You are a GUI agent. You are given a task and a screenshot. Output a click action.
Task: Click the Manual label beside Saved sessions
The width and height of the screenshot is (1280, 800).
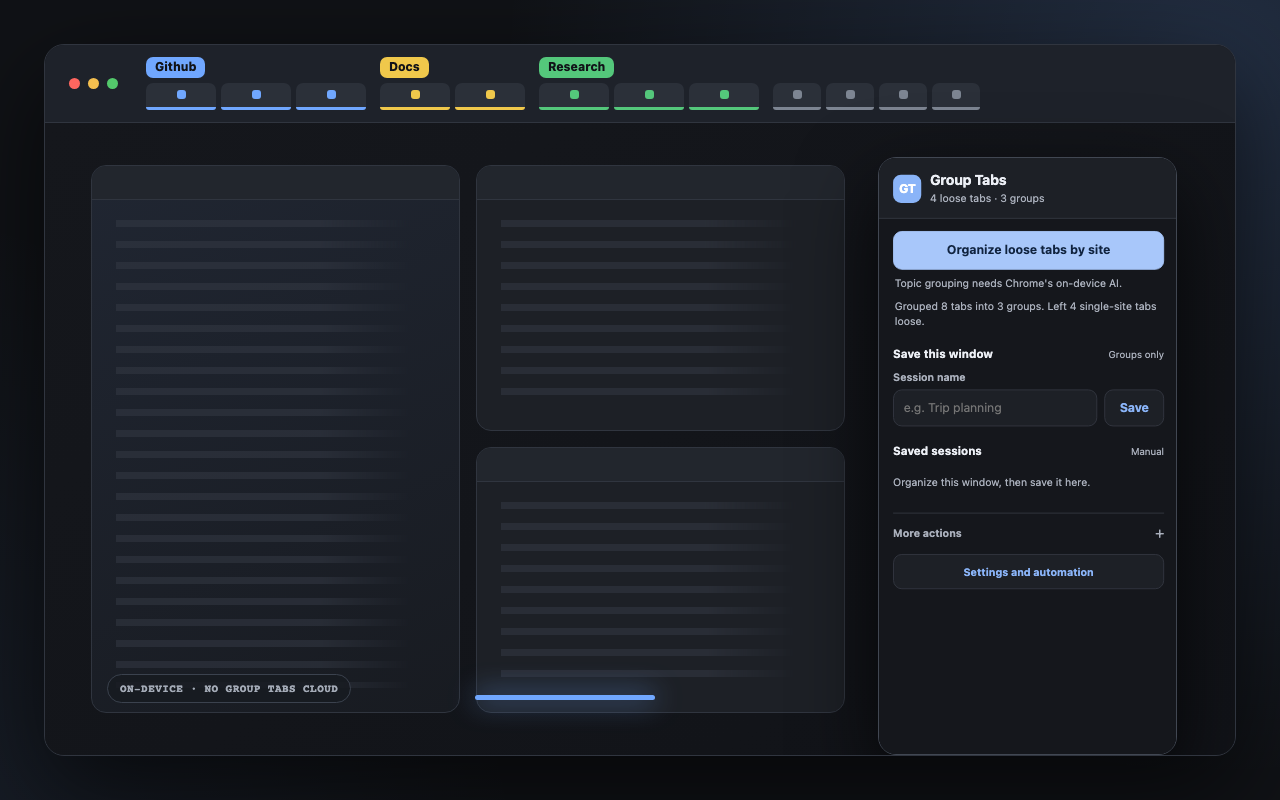coord(1147,452)
